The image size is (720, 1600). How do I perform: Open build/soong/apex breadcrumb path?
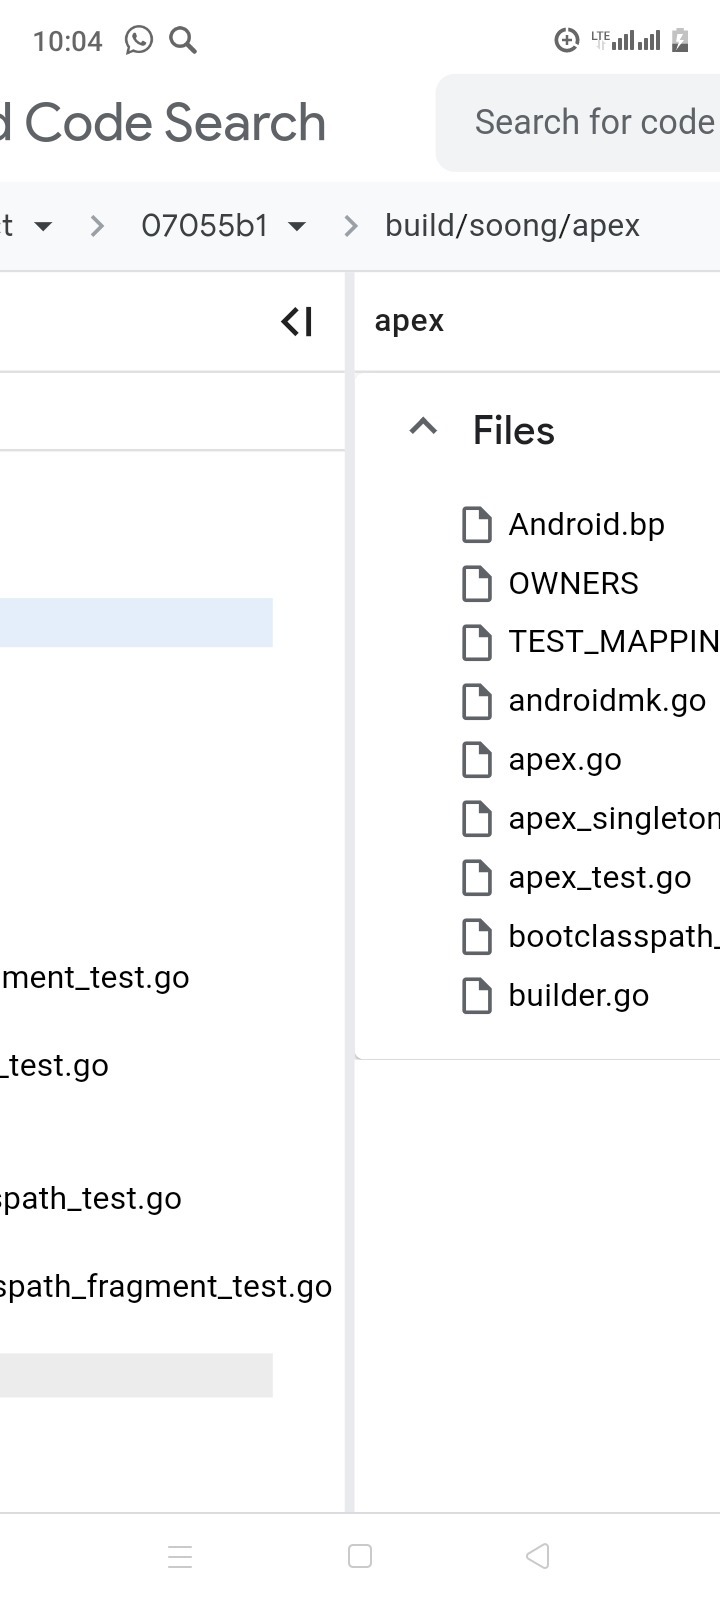click(512, 226)
